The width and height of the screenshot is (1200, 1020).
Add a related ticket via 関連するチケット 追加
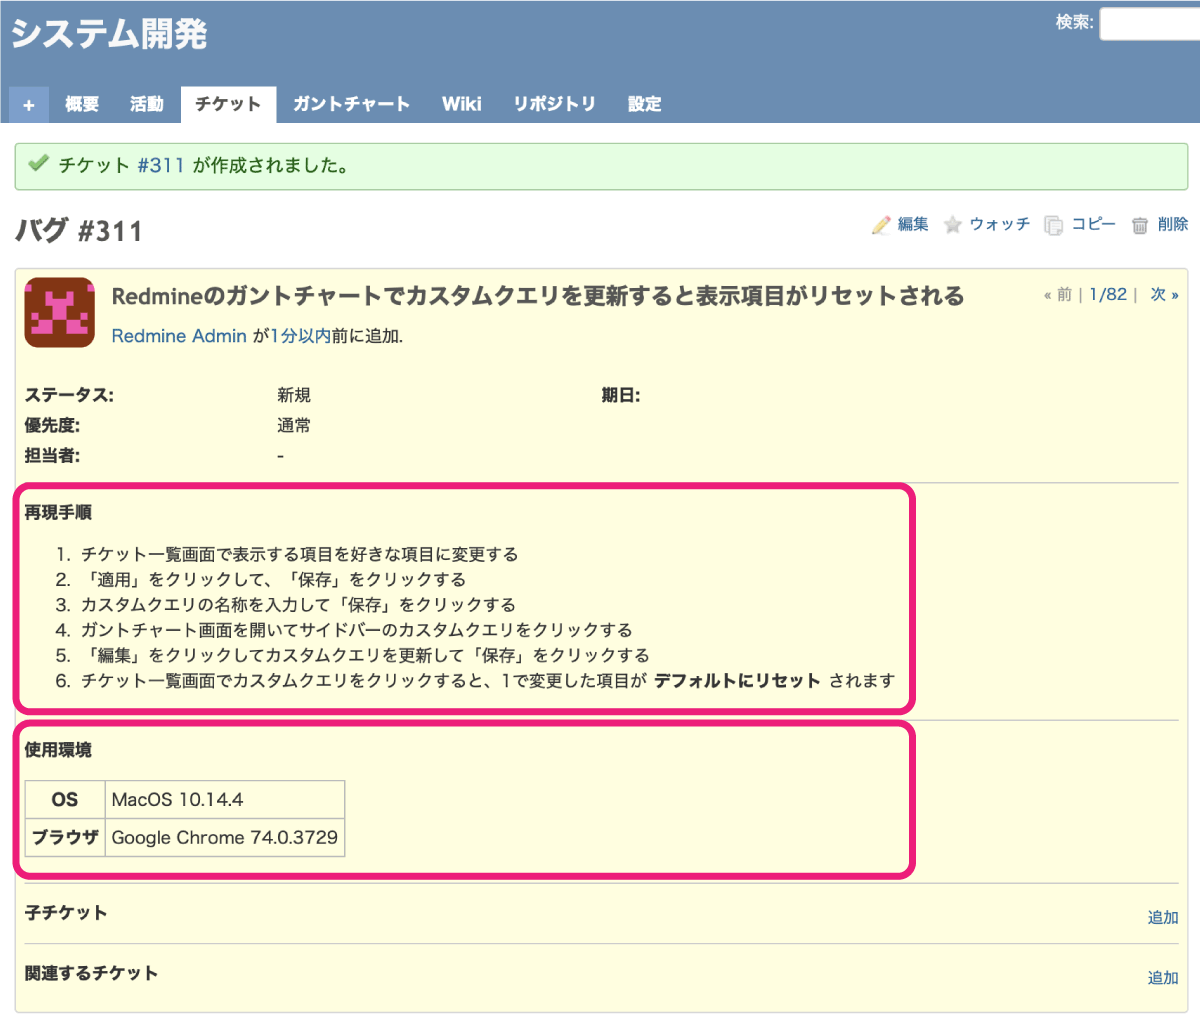[x=1163, y=978]
